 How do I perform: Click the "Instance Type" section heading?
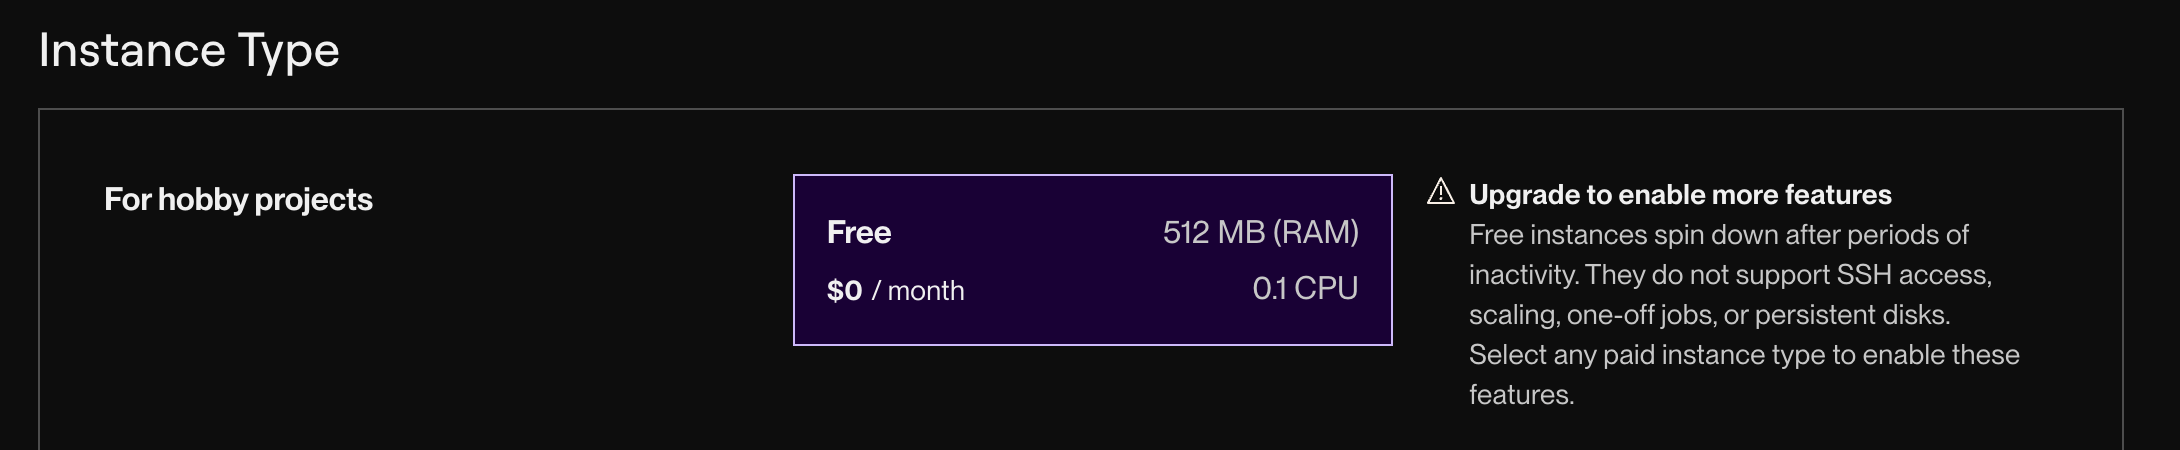click(x=189, y=50)
